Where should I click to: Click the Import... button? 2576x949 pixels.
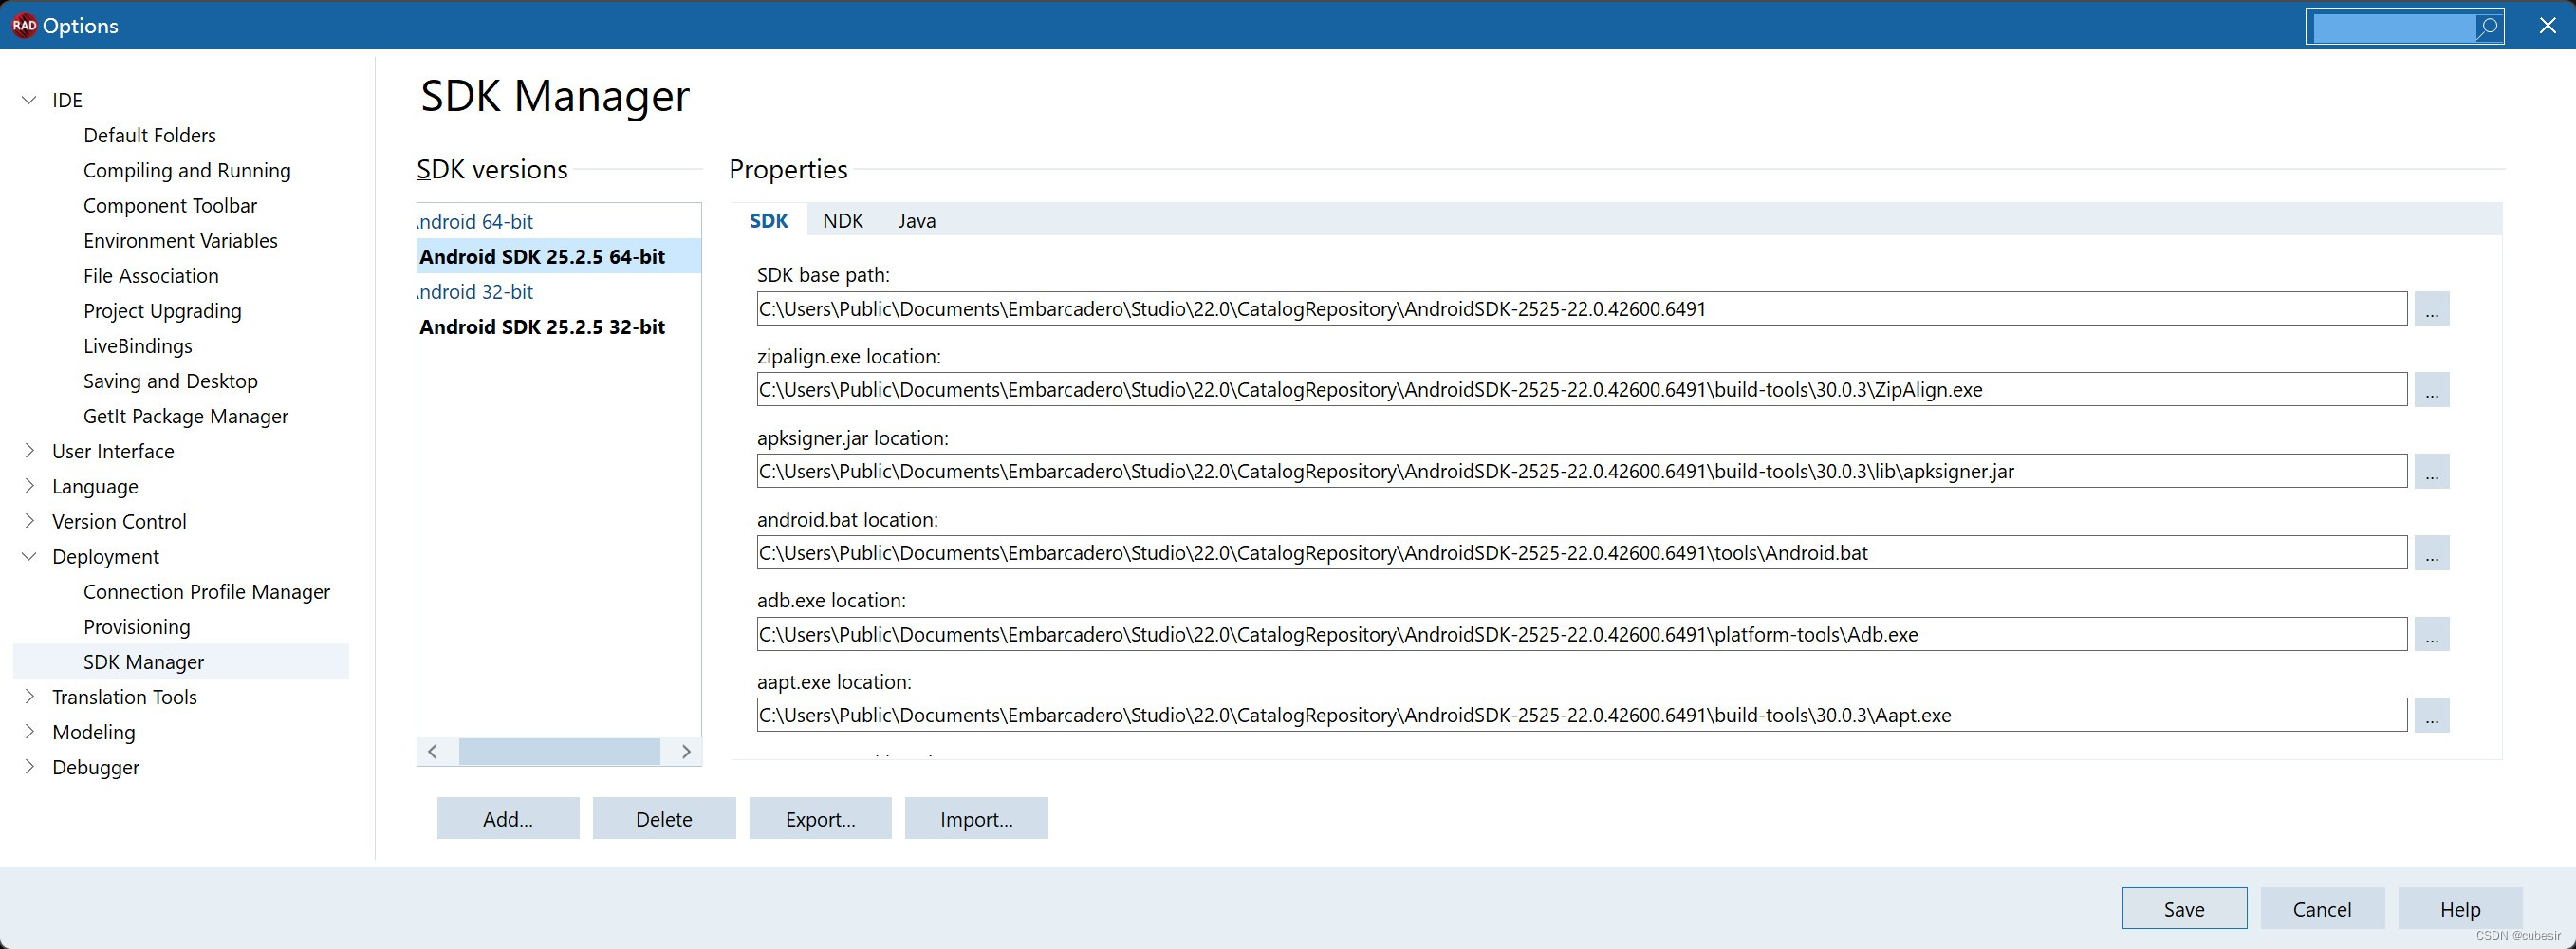tap(976, 819)
